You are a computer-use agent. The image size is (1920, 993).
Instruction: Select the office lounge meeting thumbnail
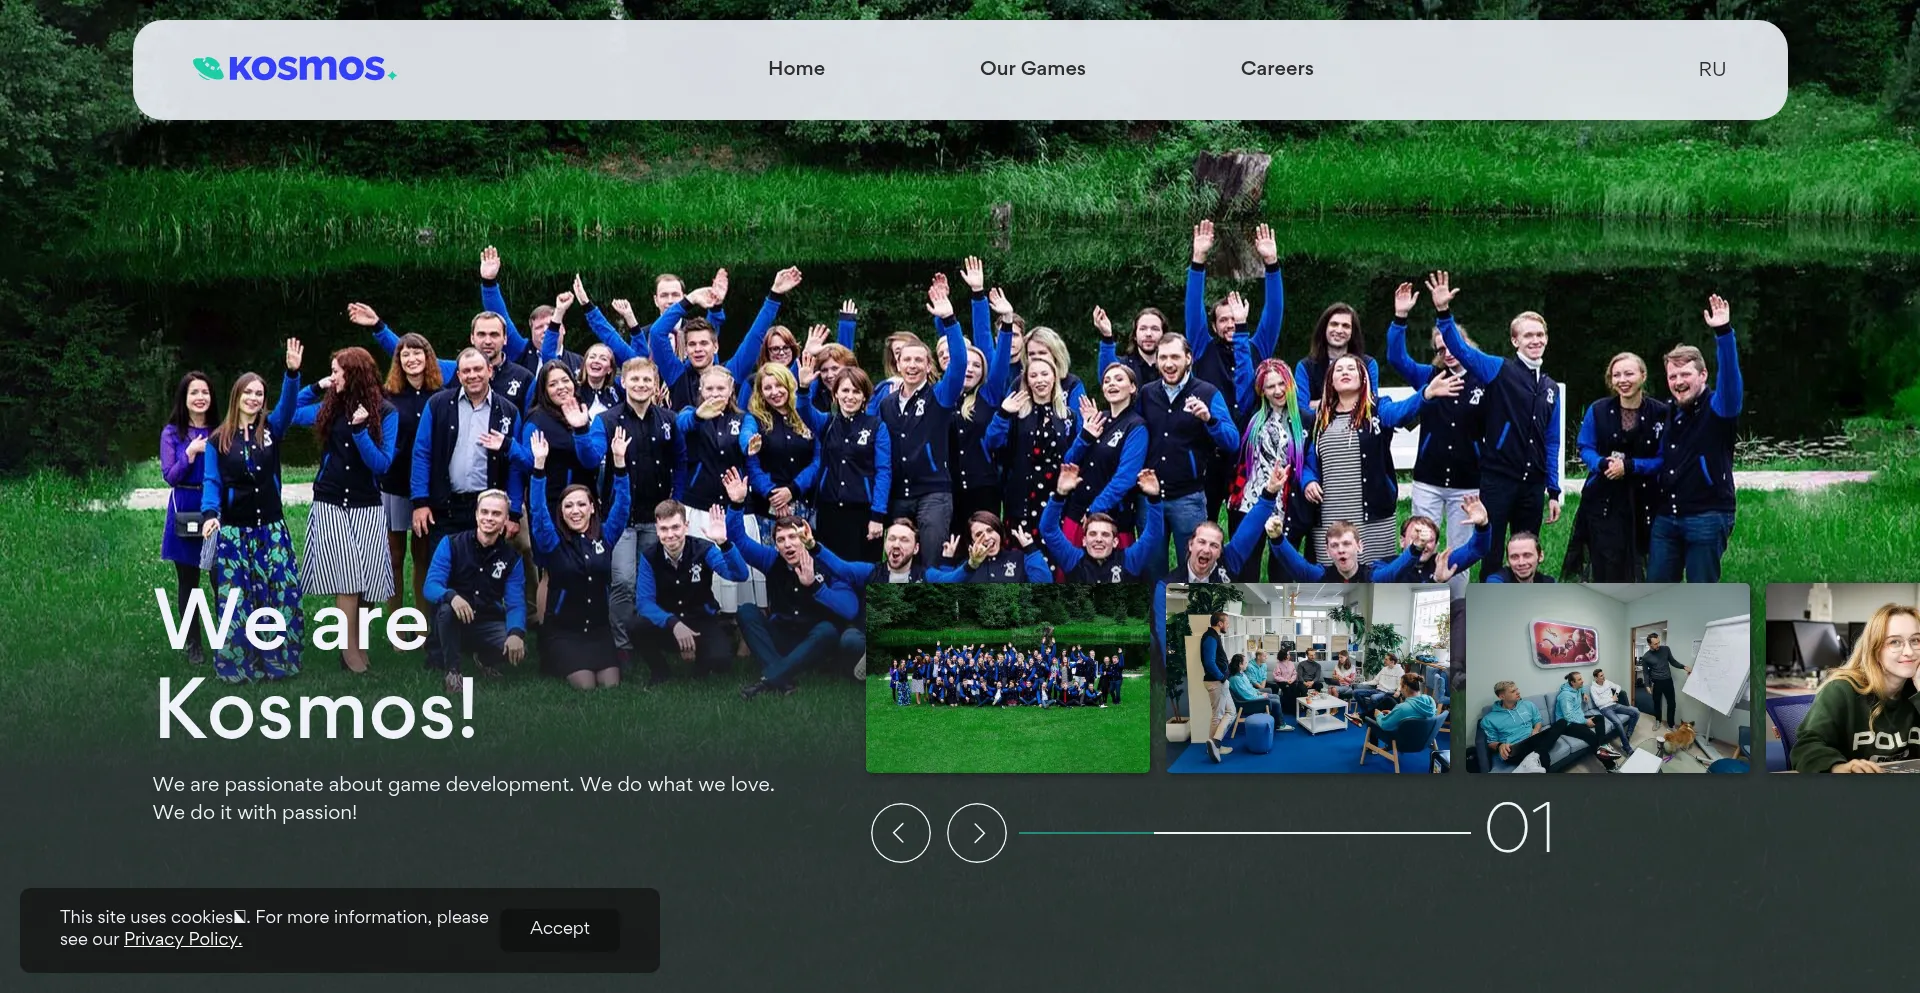point(1307,678)
